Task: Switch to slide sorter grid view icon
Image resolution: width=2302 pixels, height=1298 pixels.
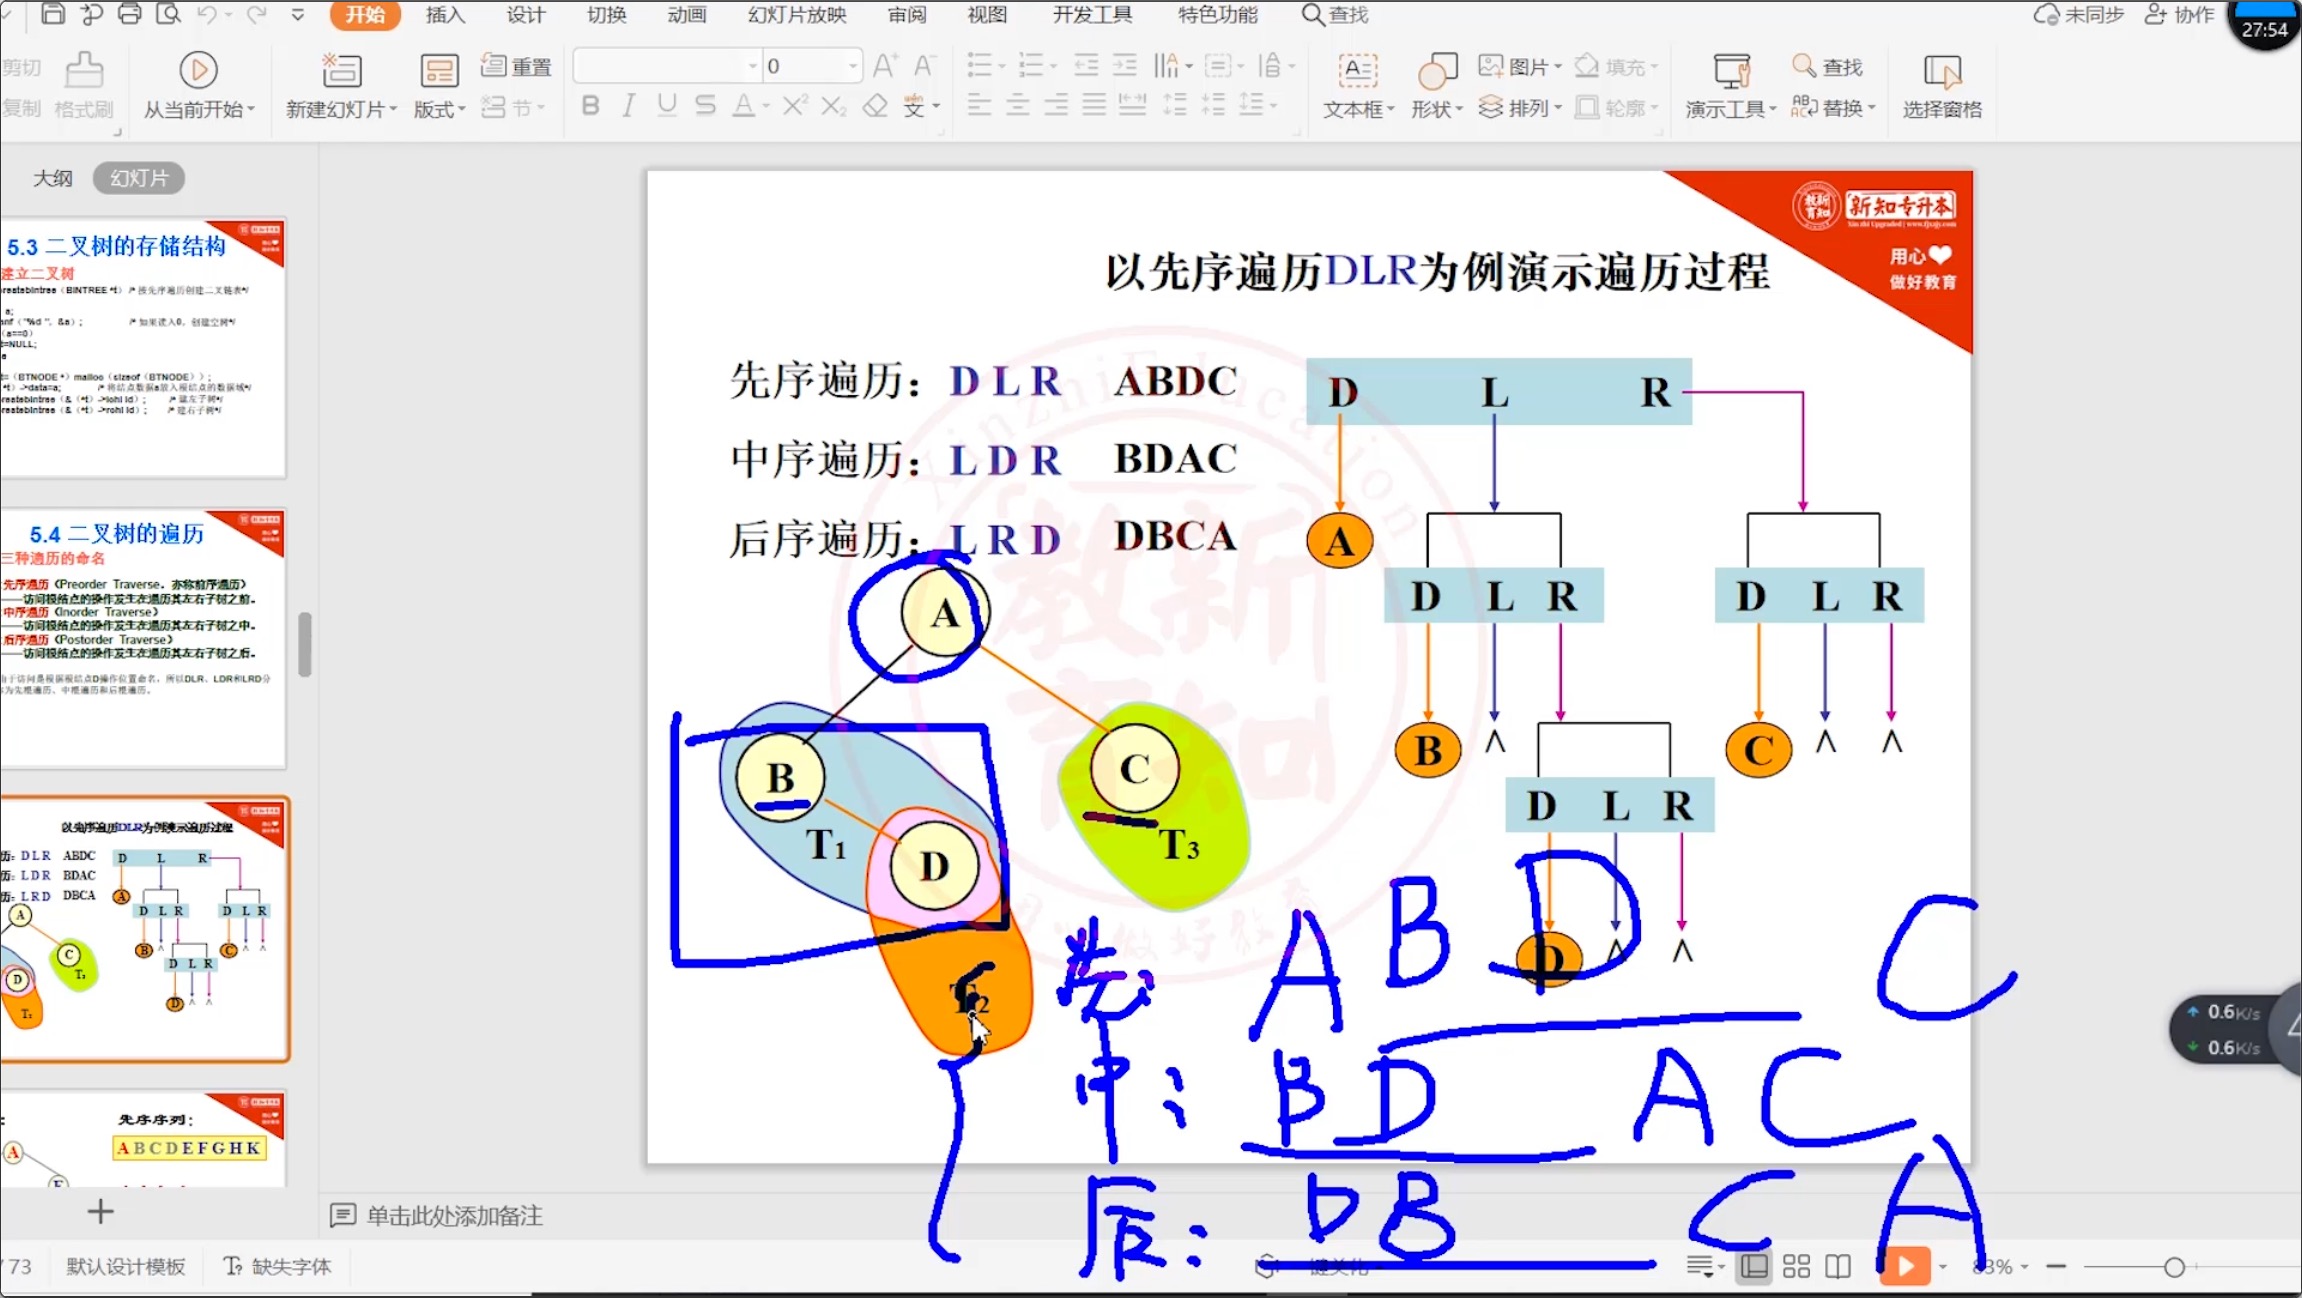Action: coord(1796,1266)
